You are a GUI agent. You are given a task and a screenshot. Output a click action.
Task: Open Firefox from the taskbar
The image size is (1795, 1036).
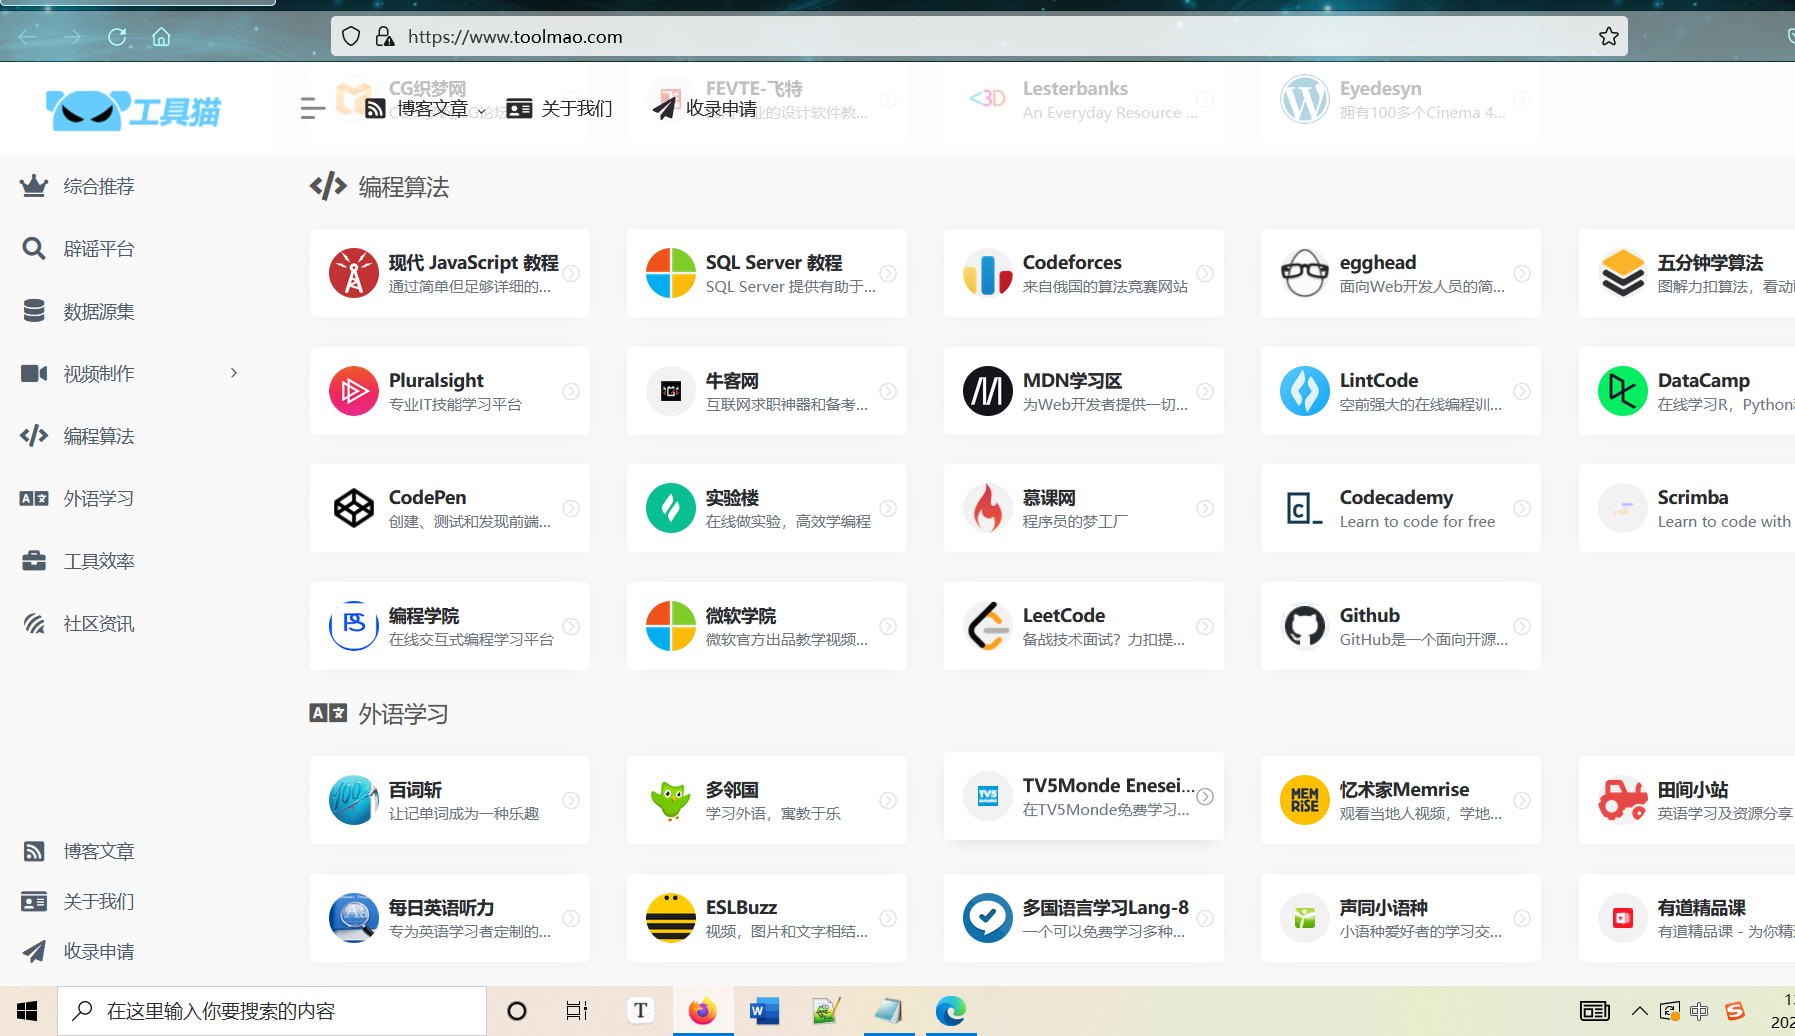[x=702, y=1011]
